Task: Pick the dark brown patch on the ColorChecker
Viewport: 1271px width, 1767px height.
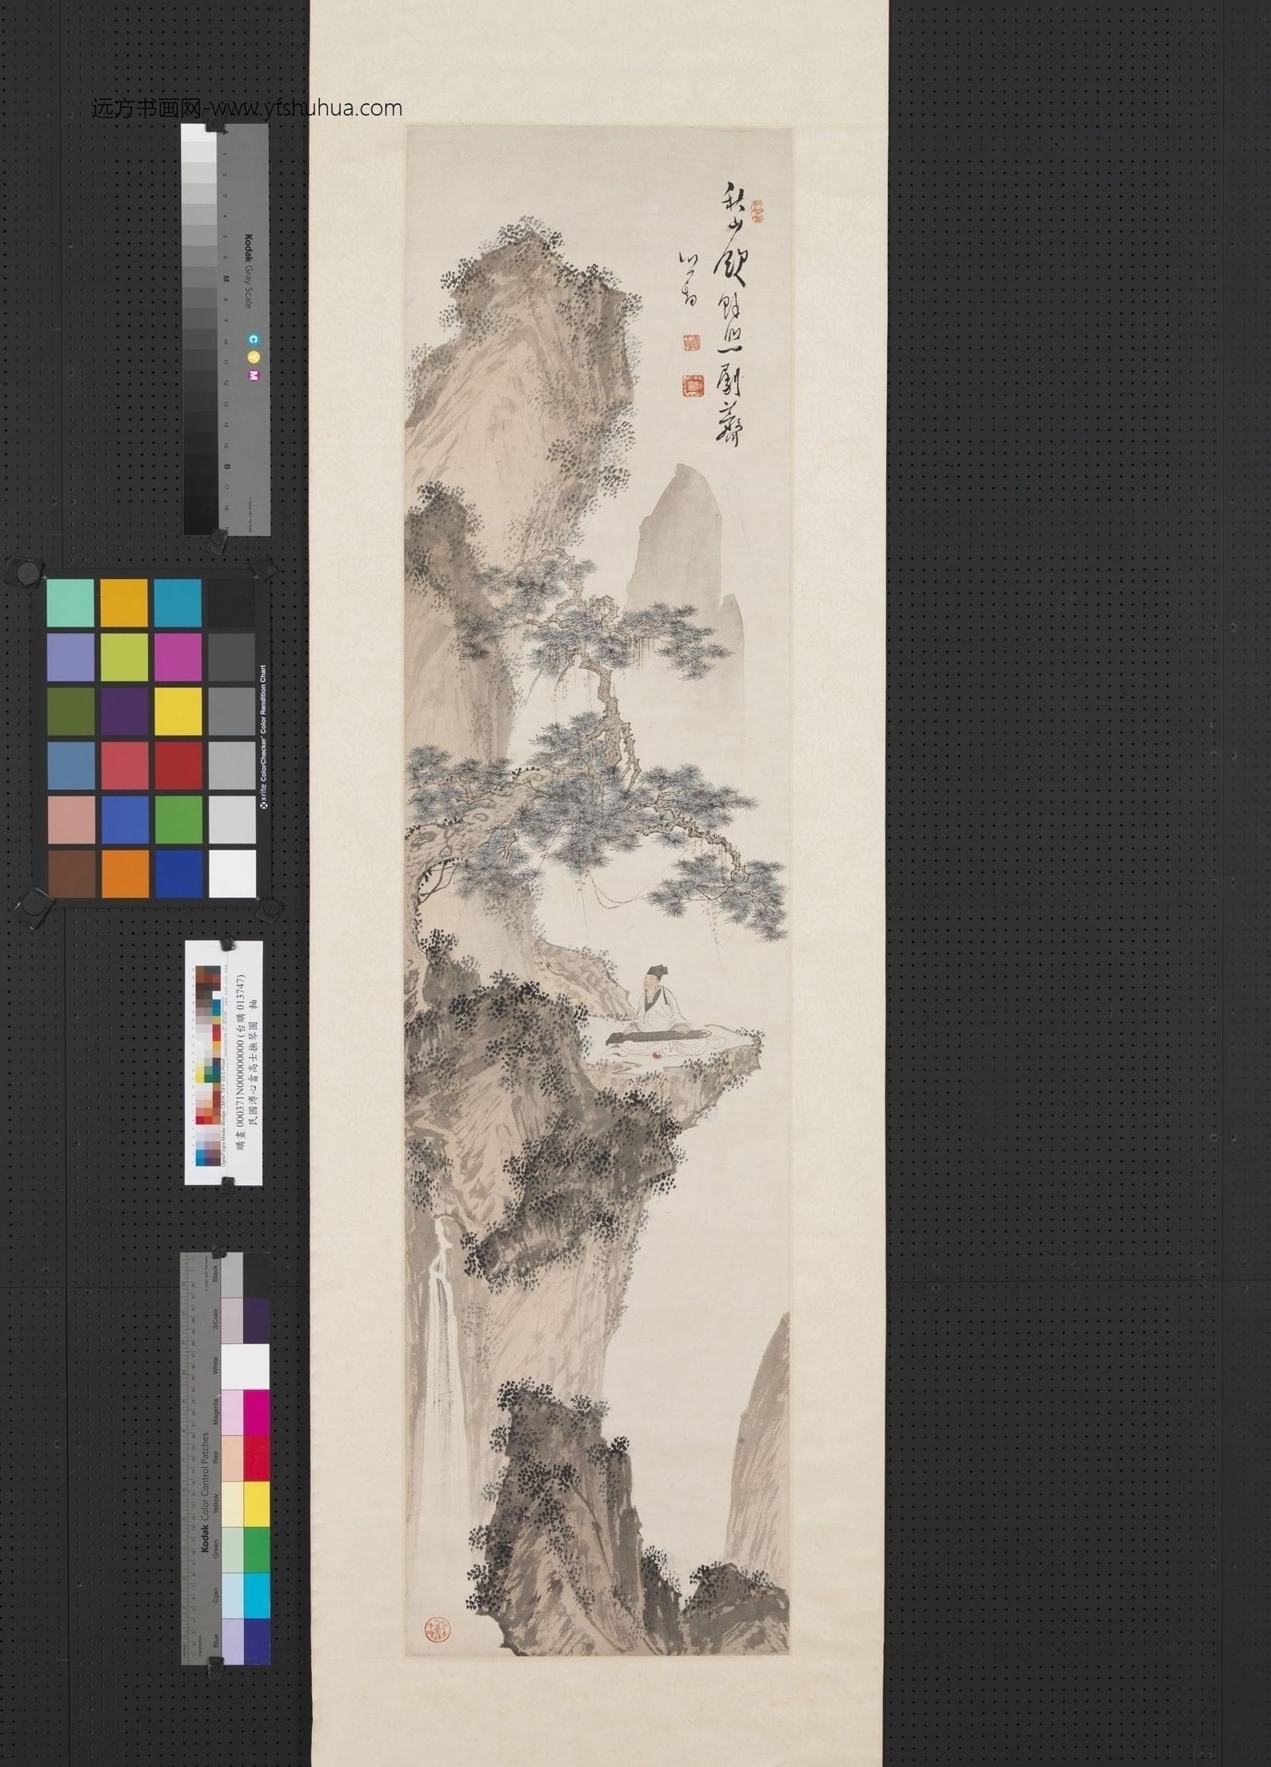Action: [x=70, y=873]
